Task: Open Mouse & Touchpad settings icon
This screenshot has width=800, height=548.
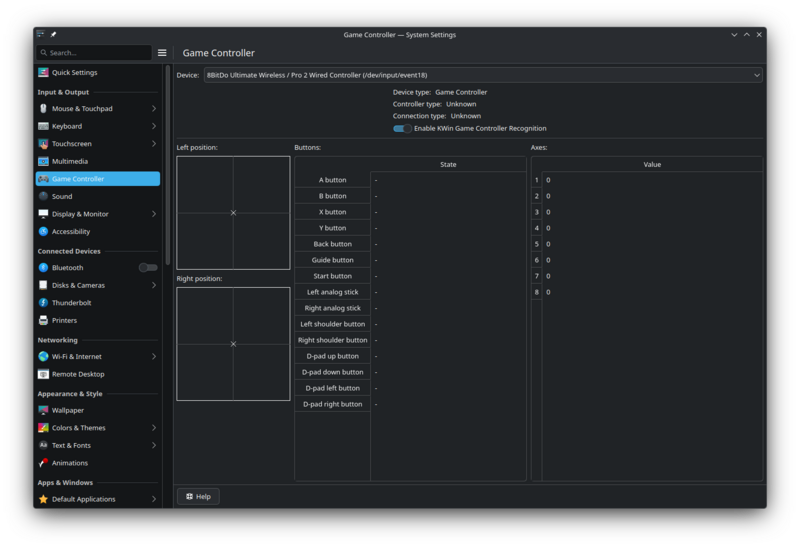Action: [43, 109]
